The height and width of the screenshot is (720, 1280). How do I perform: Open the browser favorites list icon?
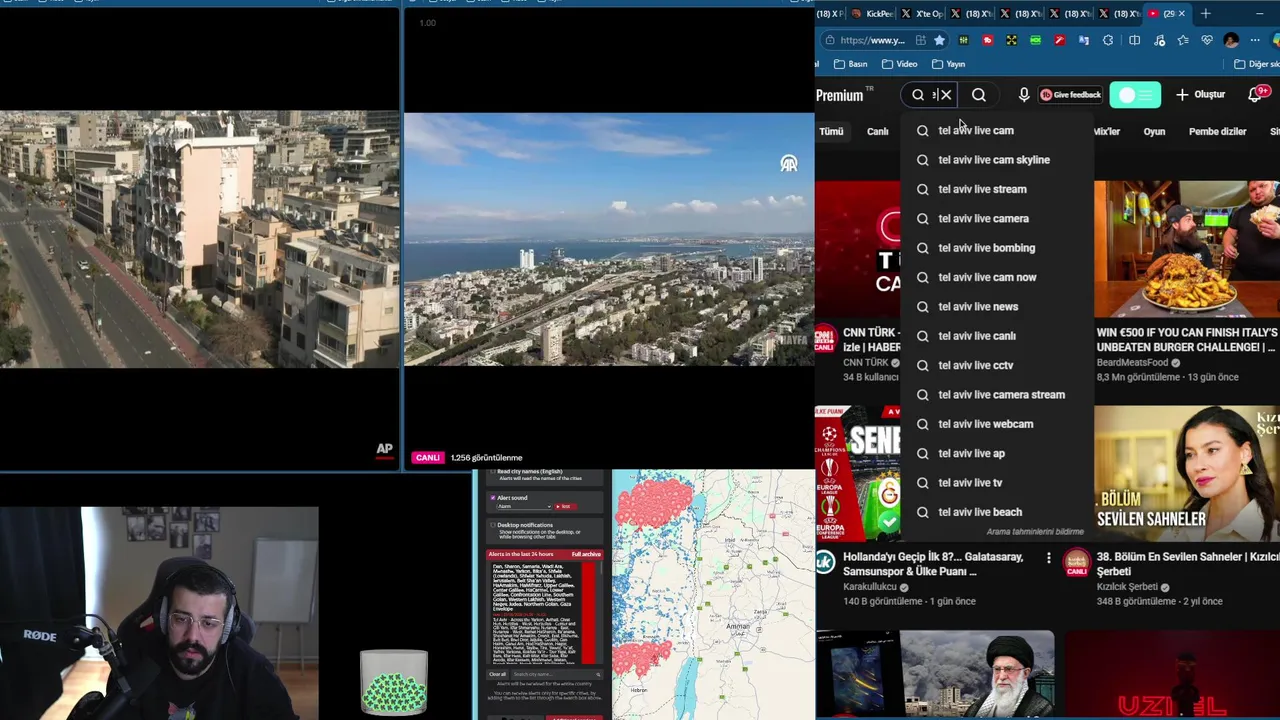(1183, 40)
